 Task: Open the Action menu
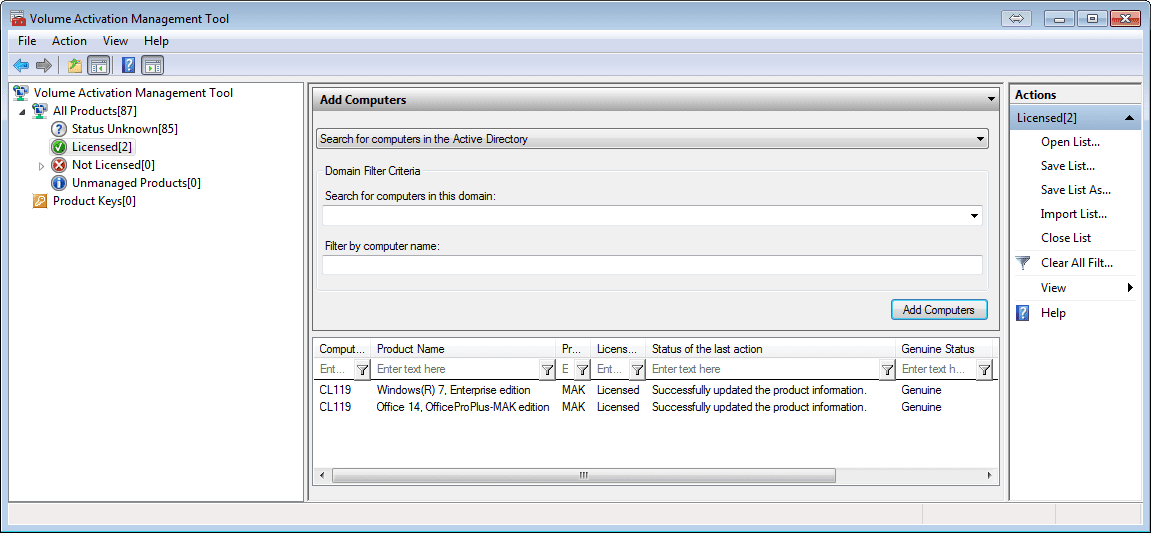(70, 41)
